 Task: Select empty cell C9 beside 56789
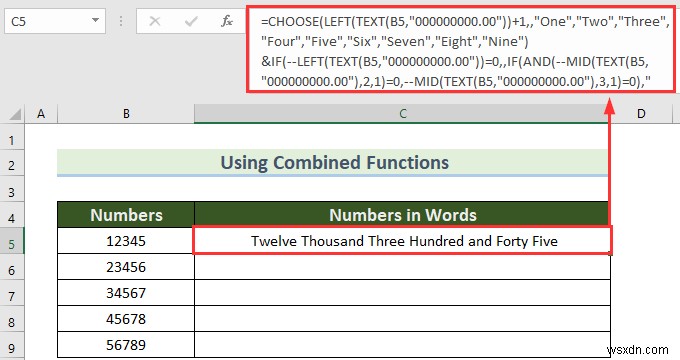click(x=402, y=345)
